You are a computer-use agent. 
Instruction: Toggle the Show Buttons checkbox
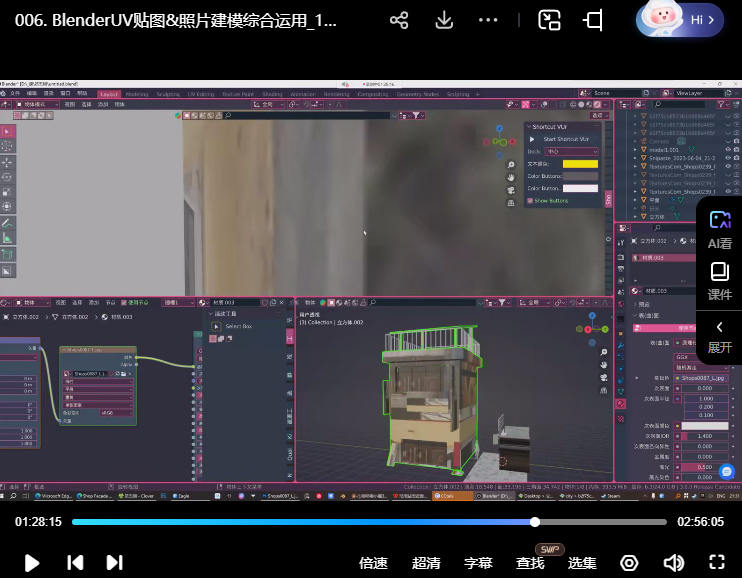531,201
